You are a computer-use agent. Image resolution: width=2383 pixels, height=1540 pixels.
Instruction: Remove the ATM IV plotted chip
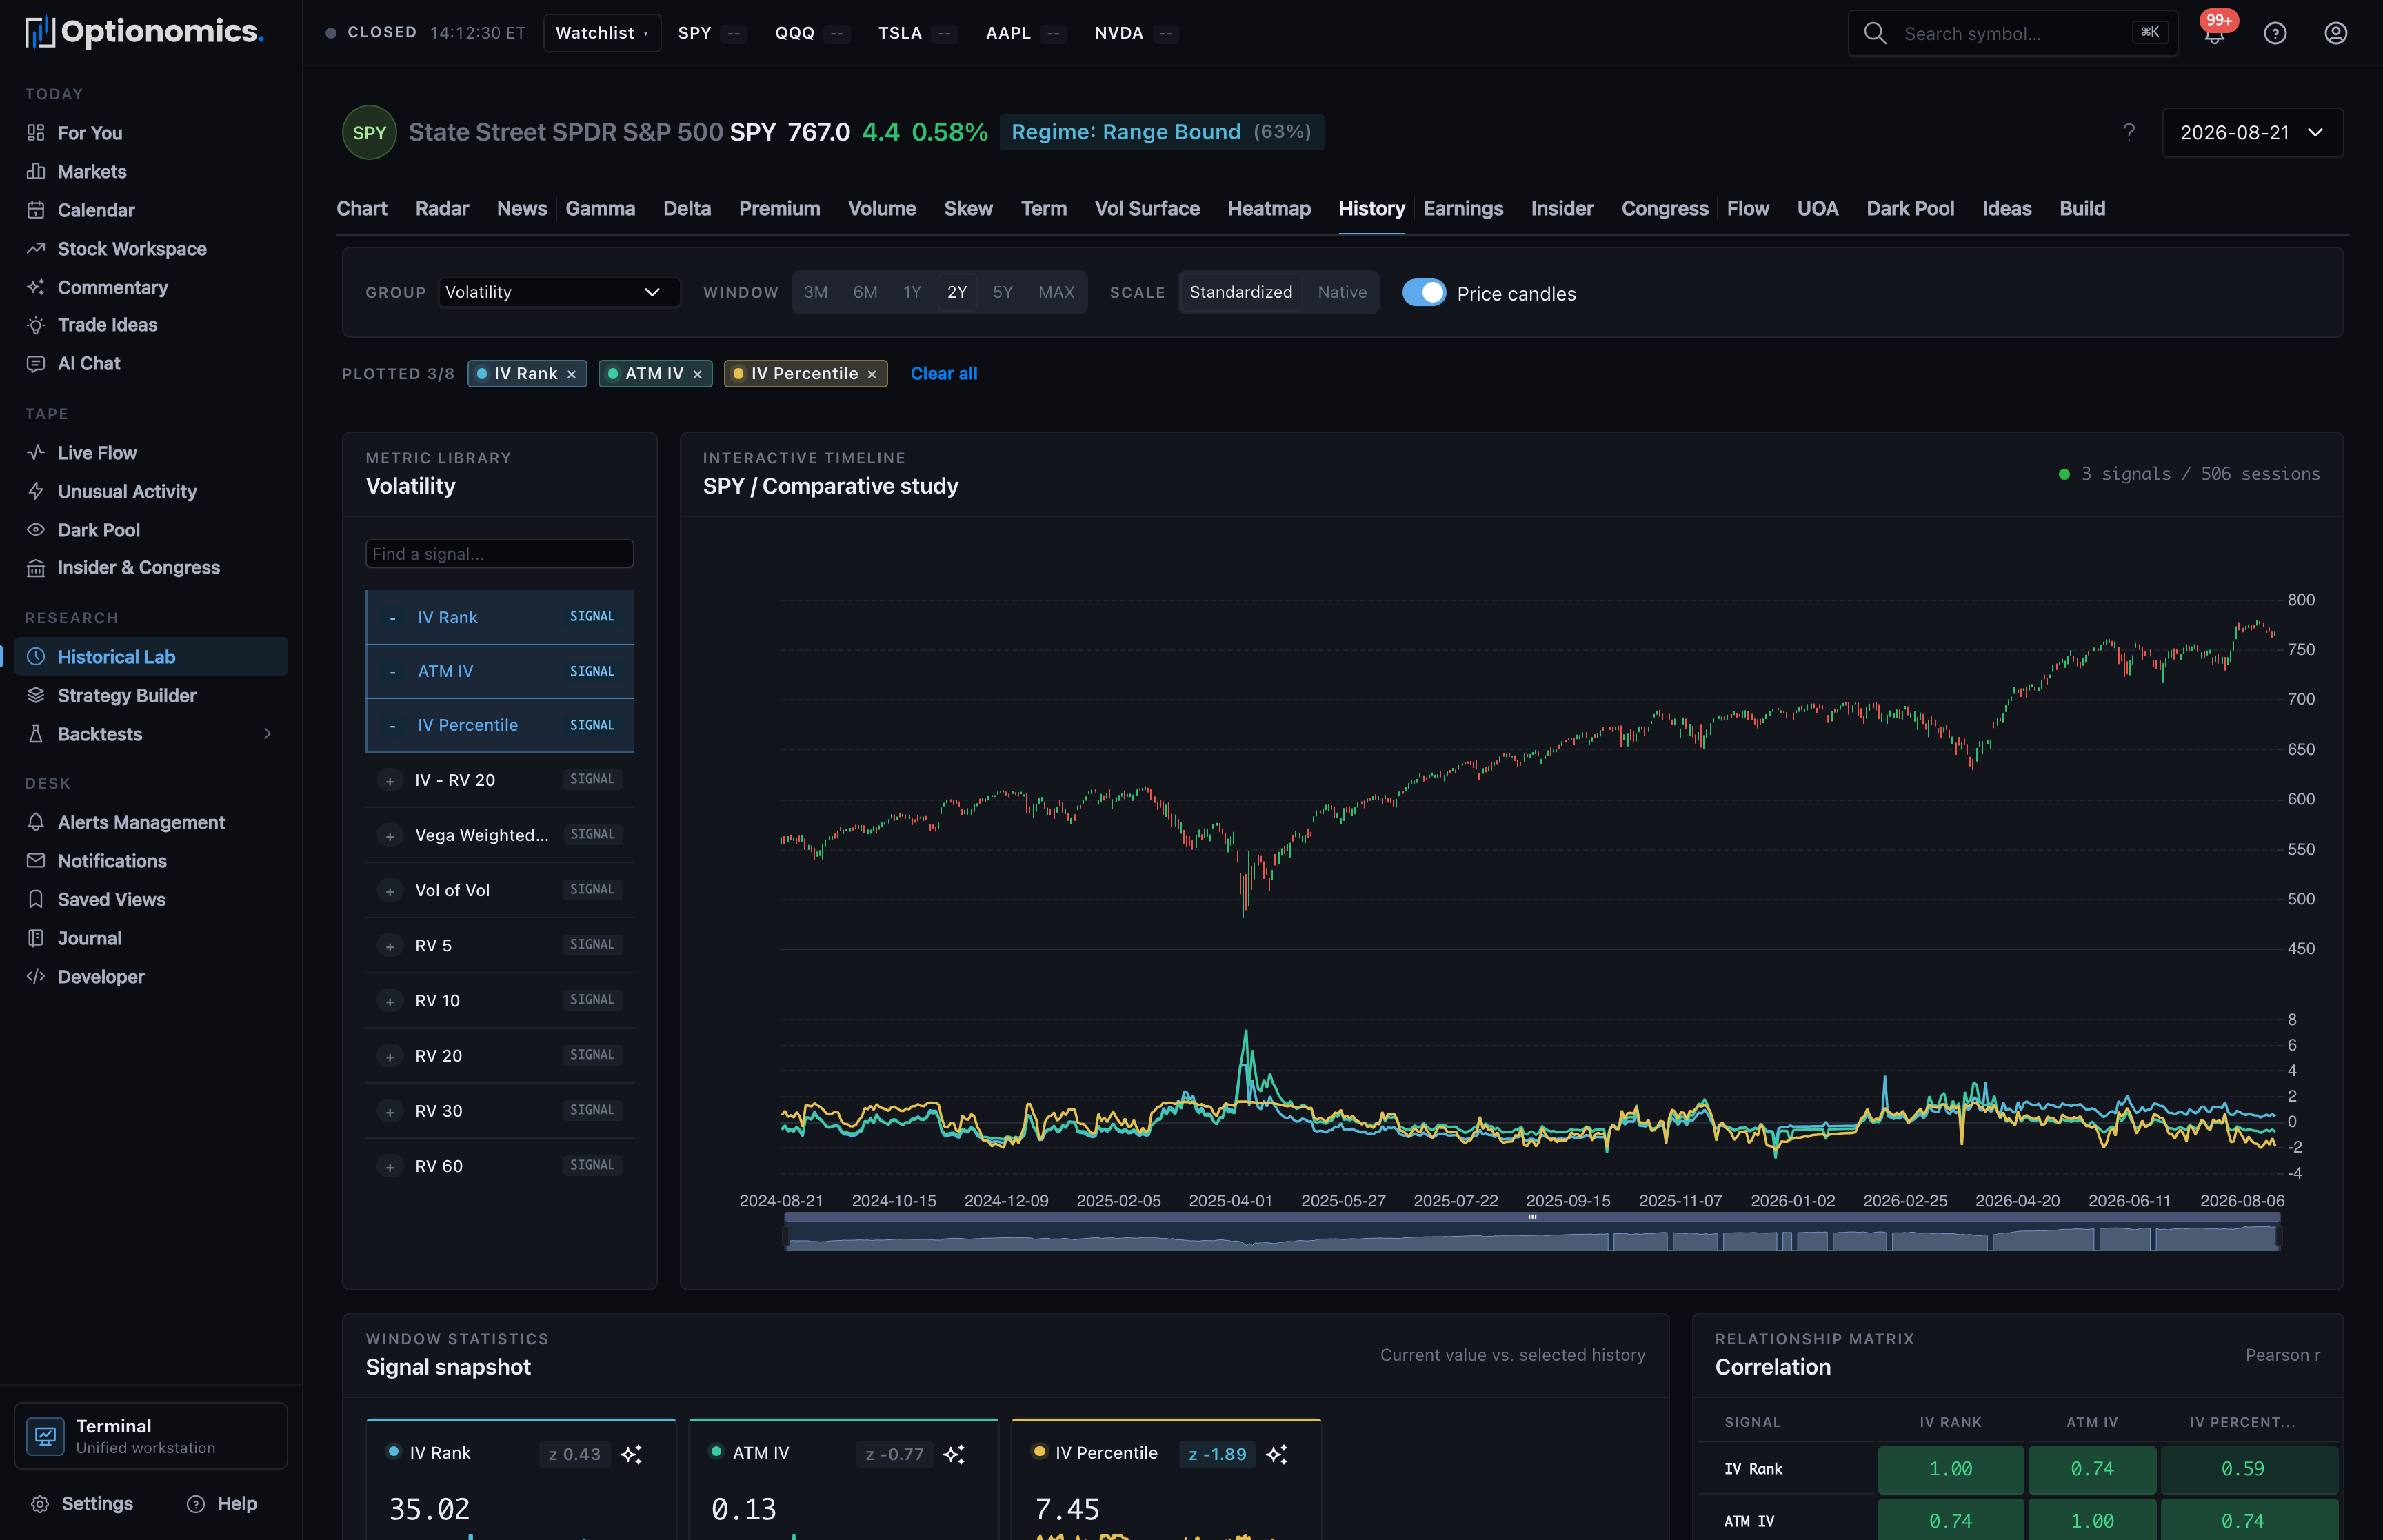click(697, 374)
